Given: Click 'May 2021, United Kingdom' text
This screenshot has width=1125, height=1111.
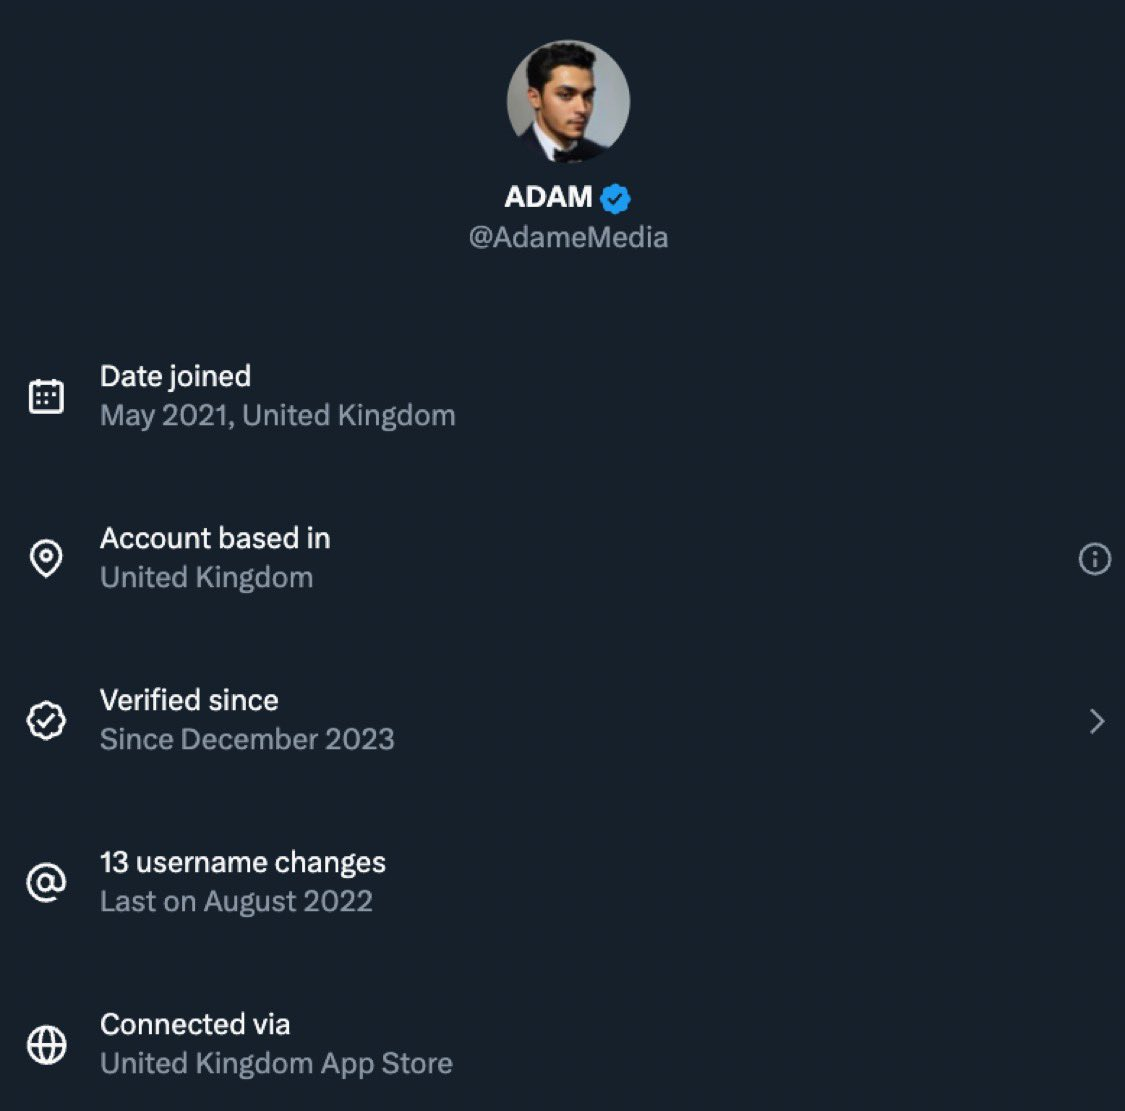Looking at the screenshot, I should pyautogui.click(x=277, y=415).
